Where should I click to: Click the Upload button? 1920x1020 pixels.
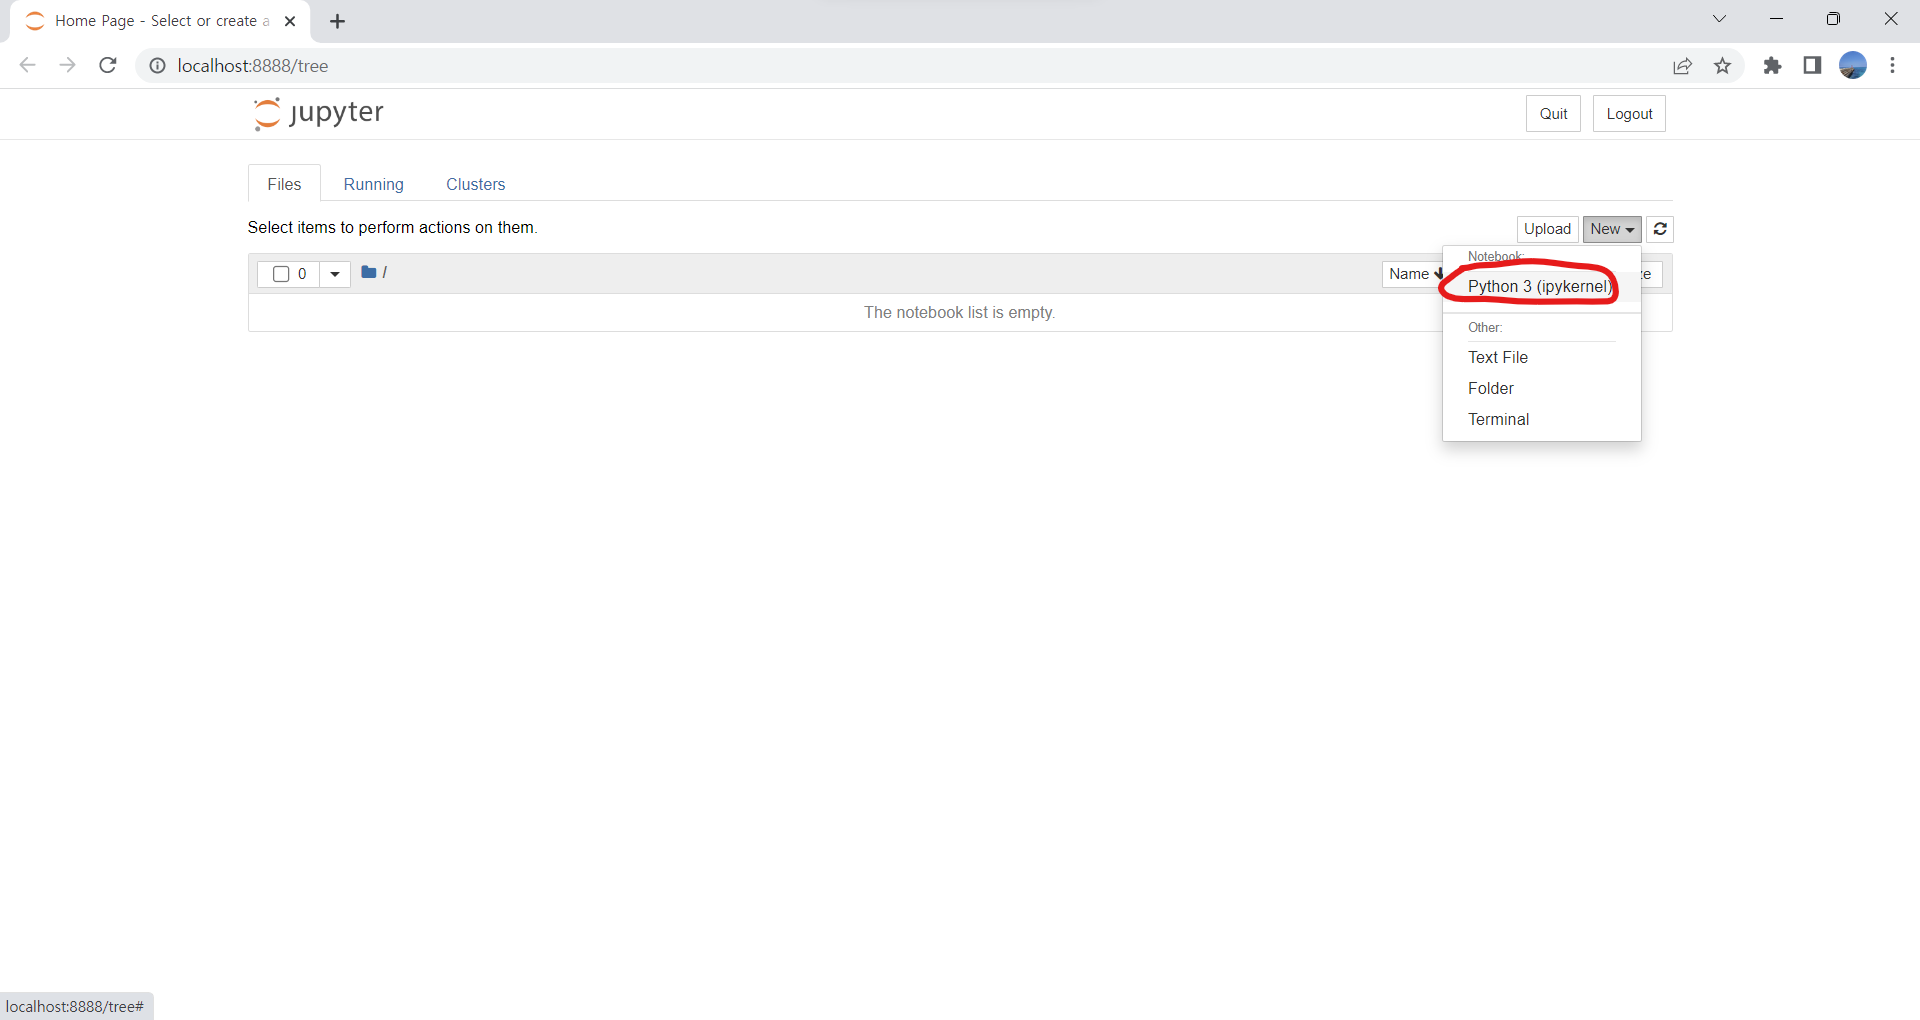(x=1547, y=229)
